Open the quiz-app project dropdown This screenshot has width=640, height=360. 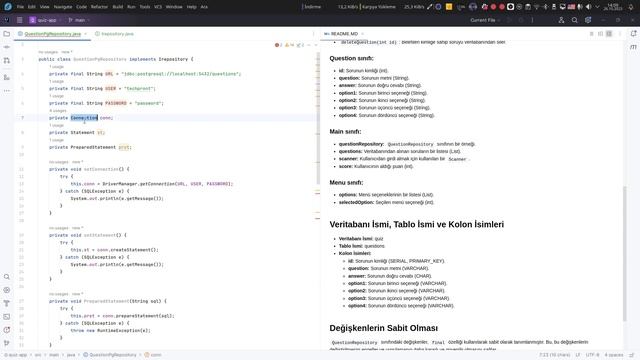click(45, 20)
